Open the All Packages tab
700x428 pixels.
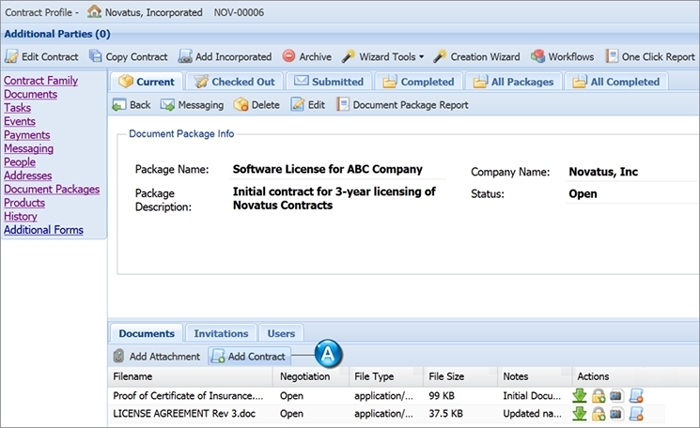coord(513,82)
